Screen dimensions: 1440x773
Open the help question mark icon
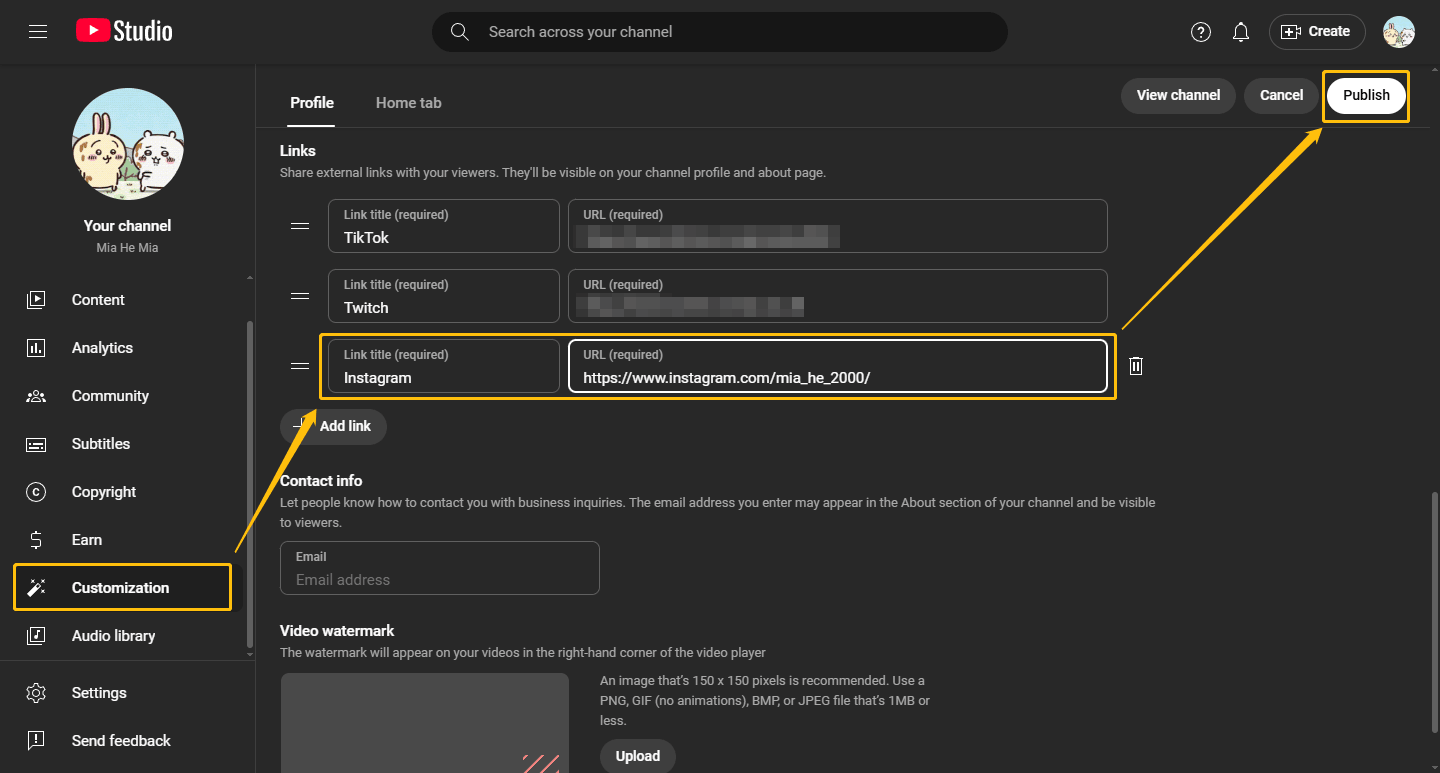click(1201, 32)
